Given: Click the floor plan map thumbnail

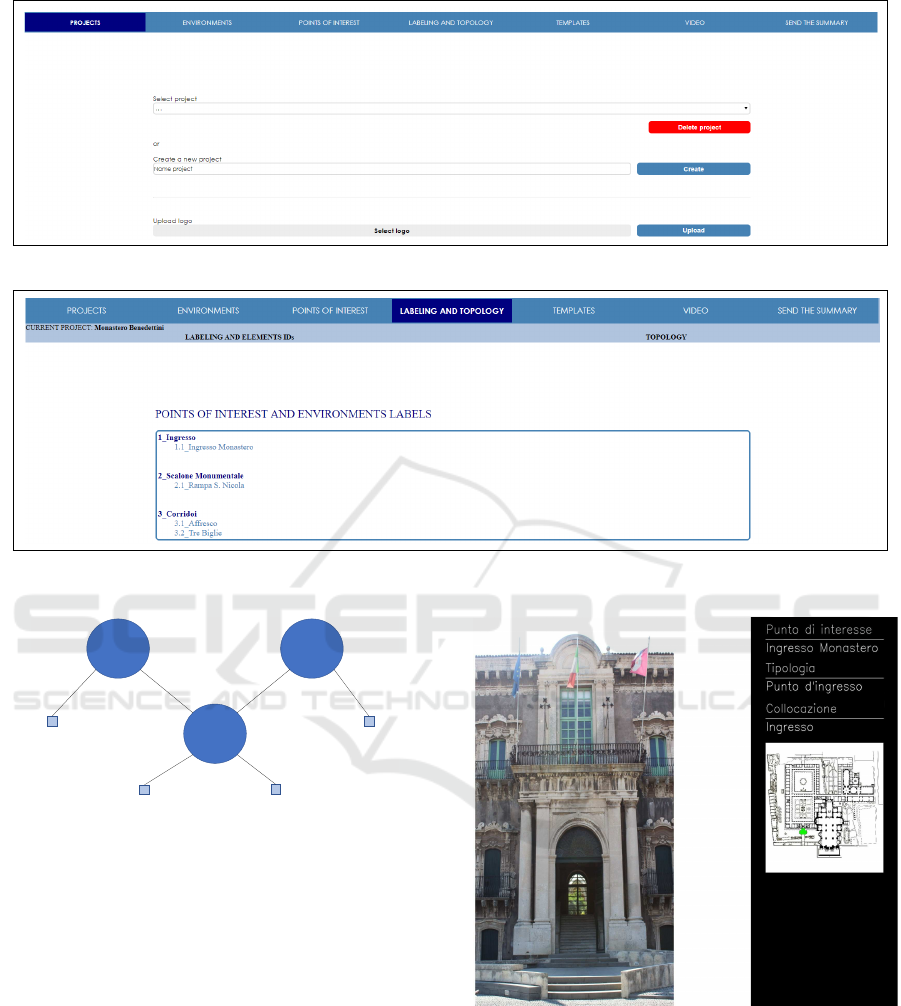Looking at the screenshot, I should click(824, 807).
